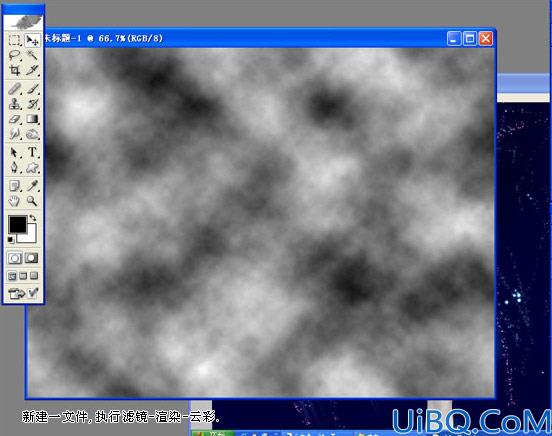This screenshot has width=552, height=436.
Task: Switch to Standard editing mode
Action: 14,258
